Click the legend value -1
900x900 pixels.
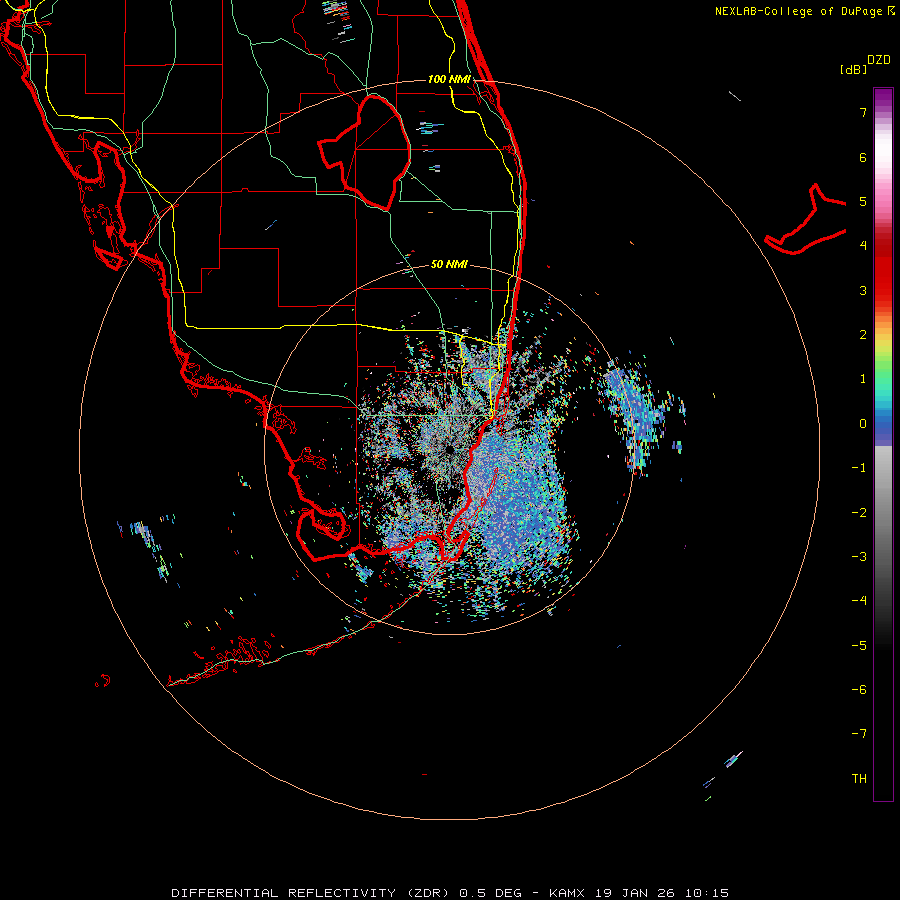(859, 468)
